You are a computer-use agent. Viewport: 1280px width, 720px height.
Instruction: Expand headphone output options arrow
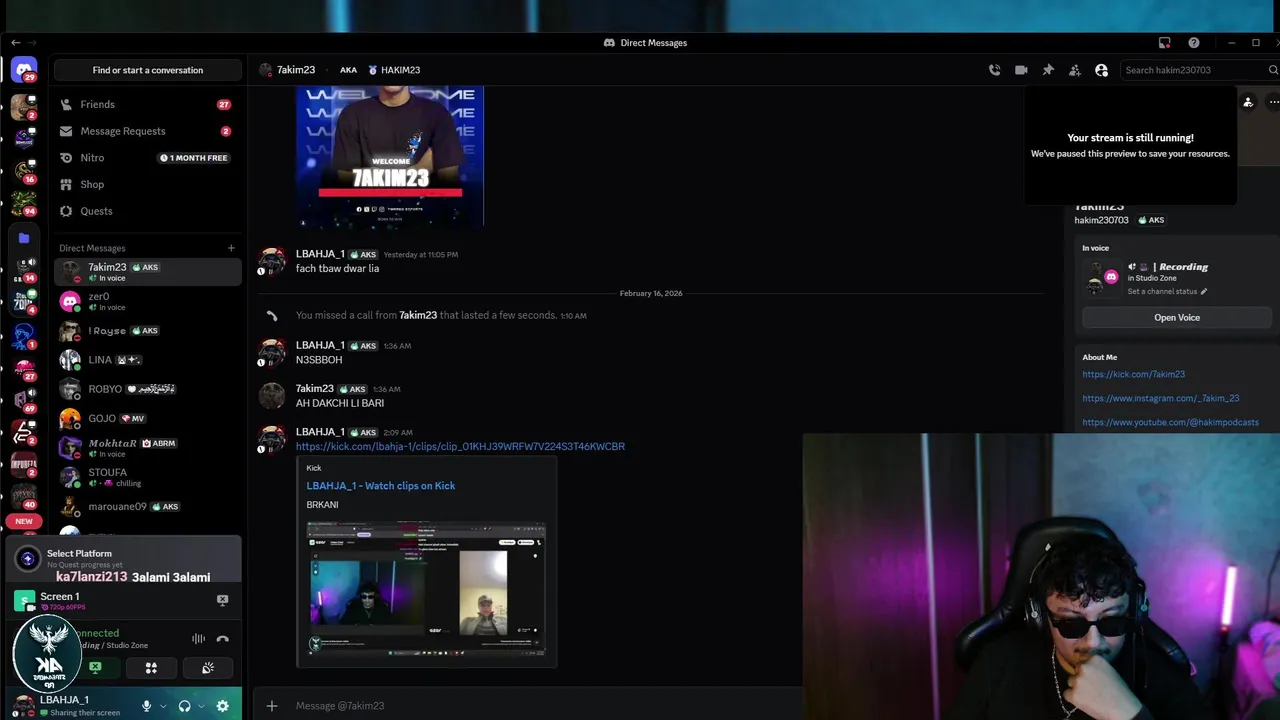pyautogui.click(x=201, y=706)
